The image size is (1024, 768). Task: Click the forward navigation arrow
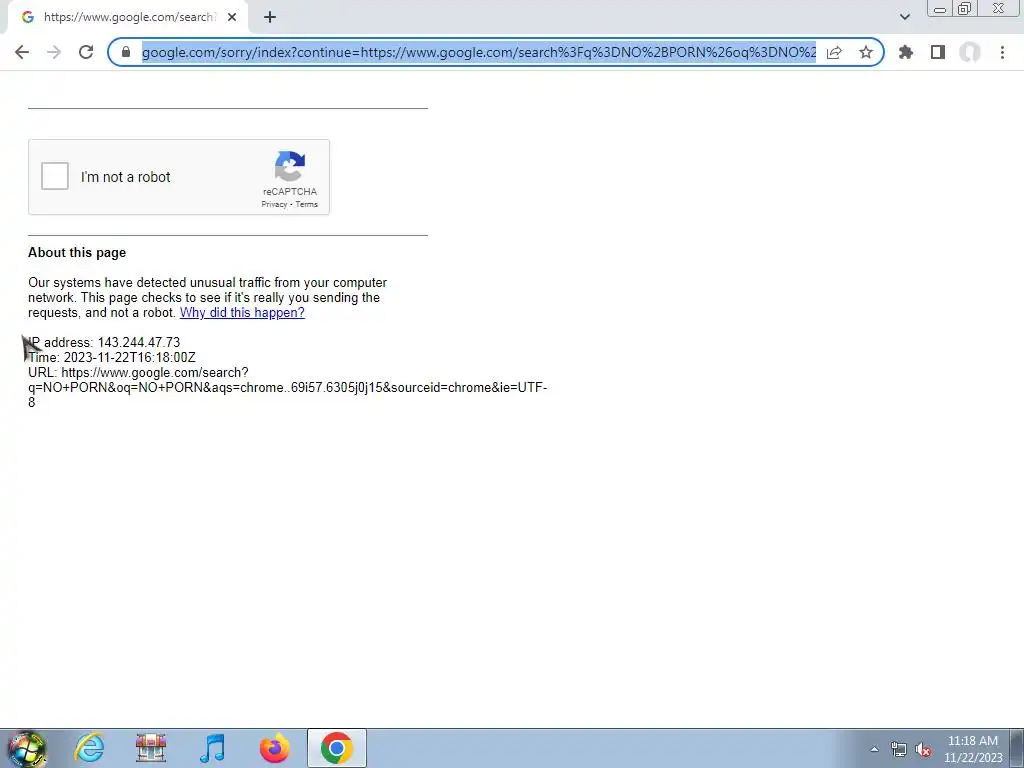(54, 52)
